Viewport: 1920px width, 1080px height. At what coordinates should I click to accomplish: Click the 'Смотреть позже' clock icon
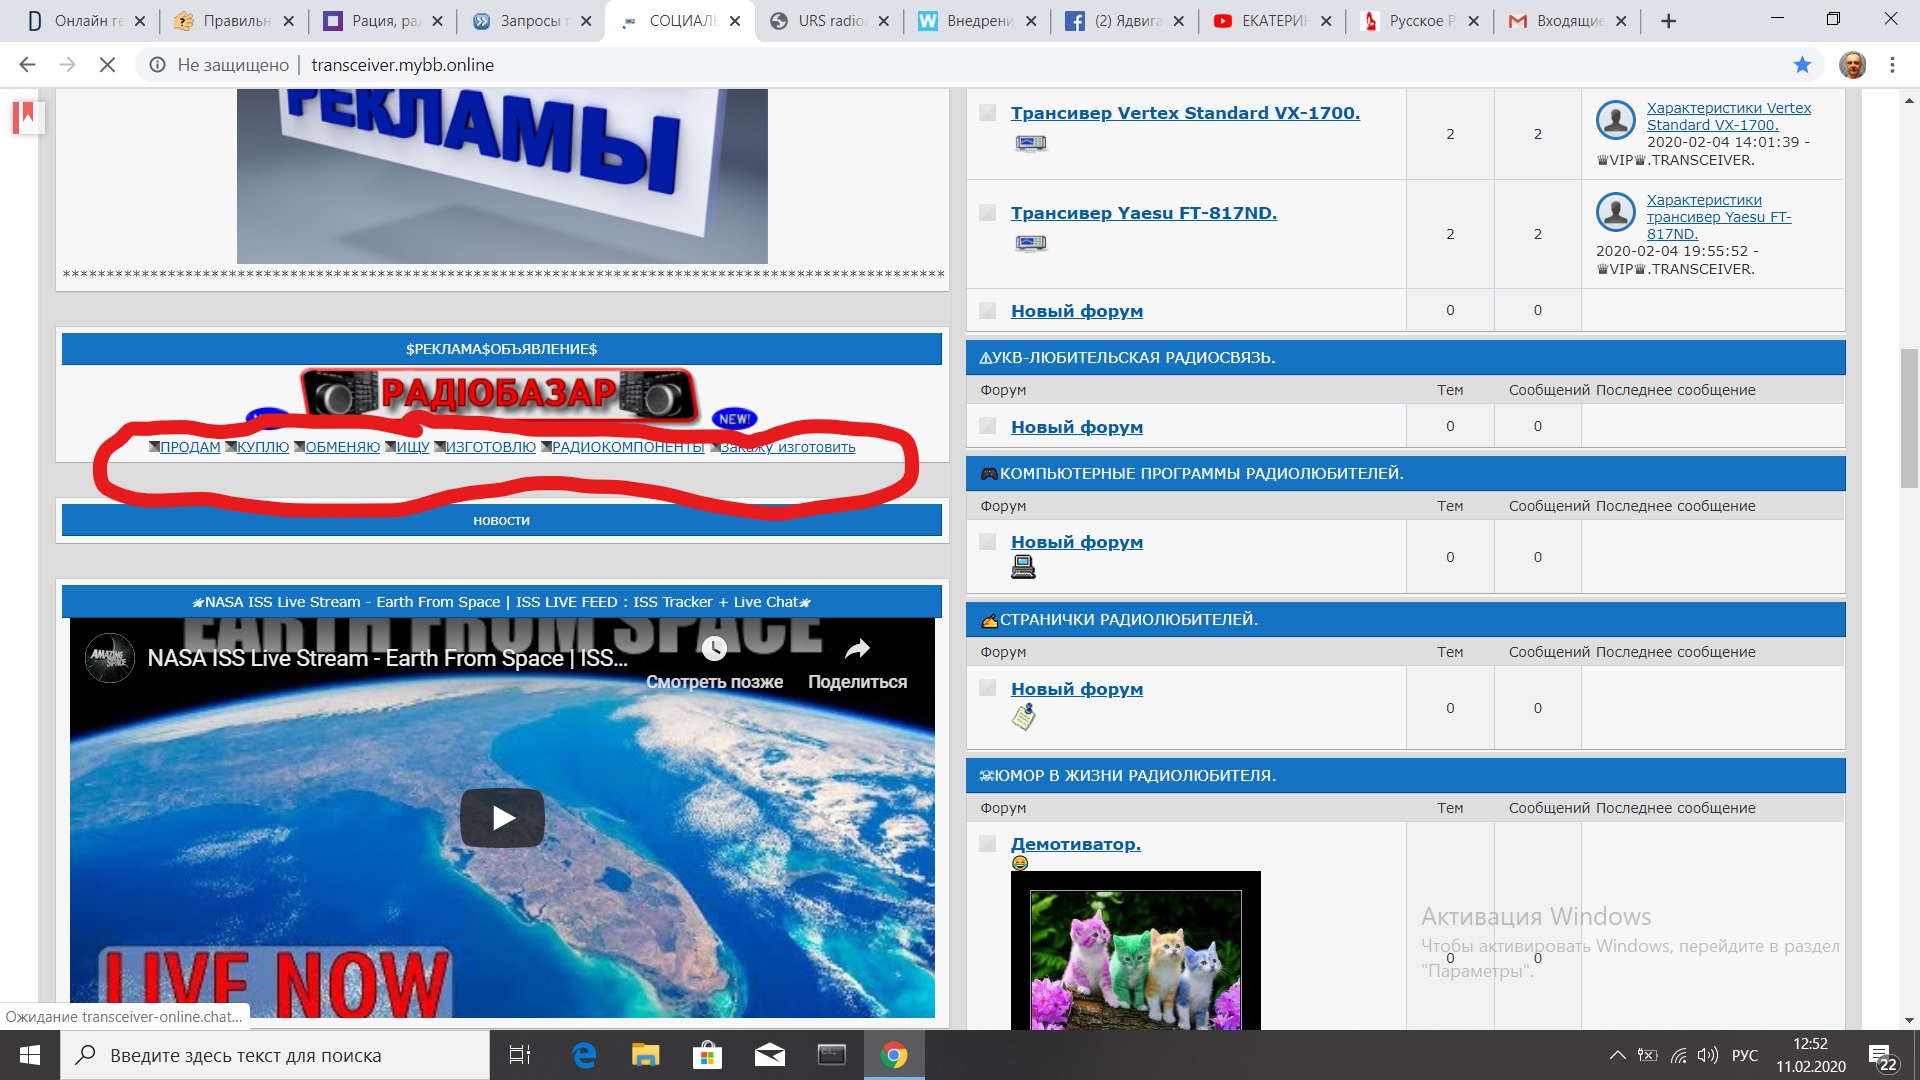(714, 649)
